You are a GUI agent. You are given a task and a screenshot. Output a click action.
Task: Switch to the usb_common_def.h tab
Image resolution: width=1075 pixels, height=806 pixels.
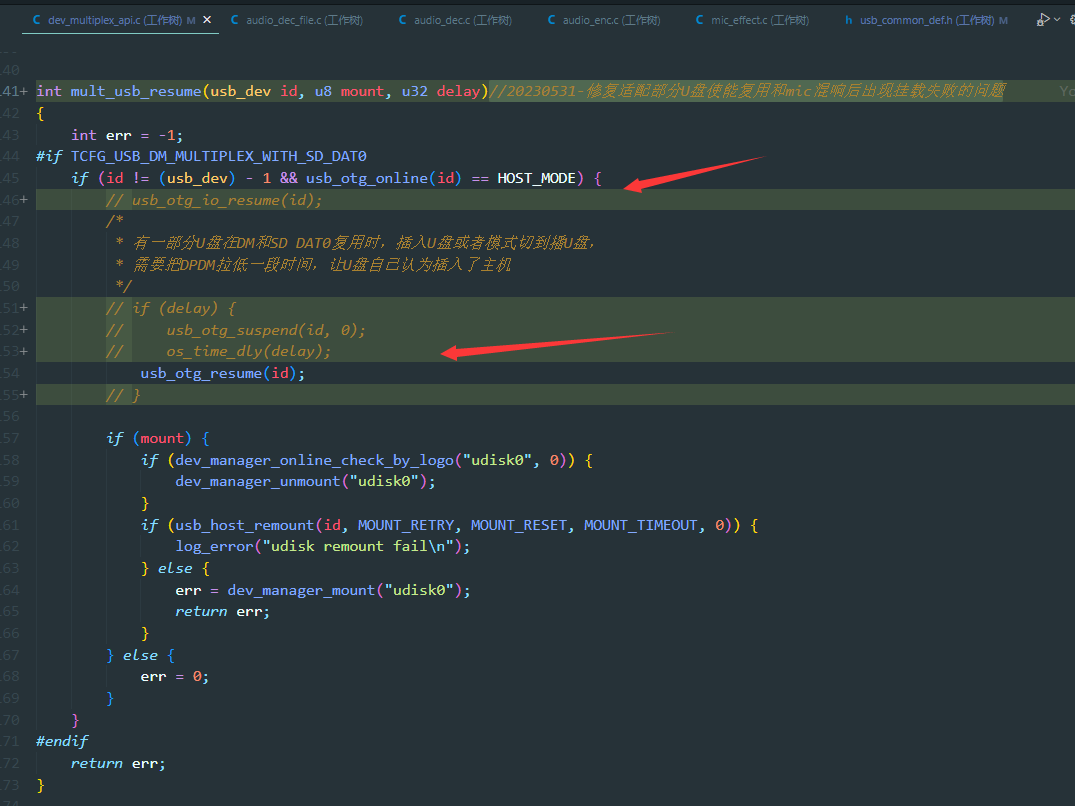[926, 20]
